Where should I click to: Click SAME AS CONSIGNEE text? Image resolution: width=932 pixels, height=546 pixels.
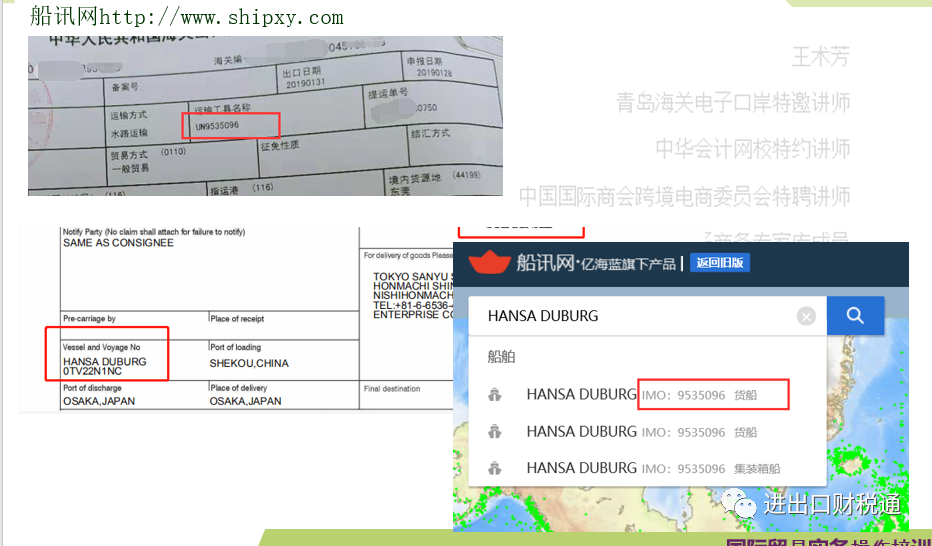tap(118, 243)
